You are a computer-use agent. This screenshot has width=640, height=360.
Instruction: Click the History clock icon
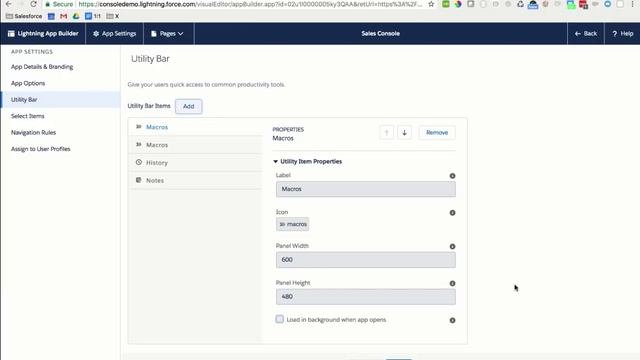coord(139,162)
